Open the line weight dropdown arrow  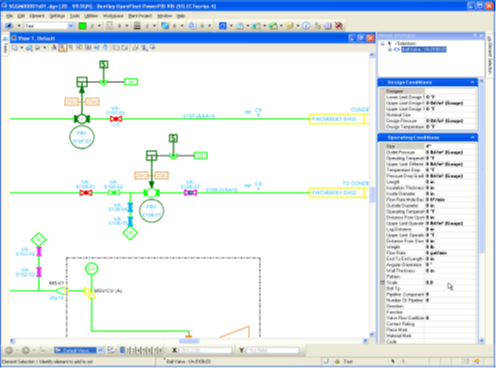tap(154, 26)
